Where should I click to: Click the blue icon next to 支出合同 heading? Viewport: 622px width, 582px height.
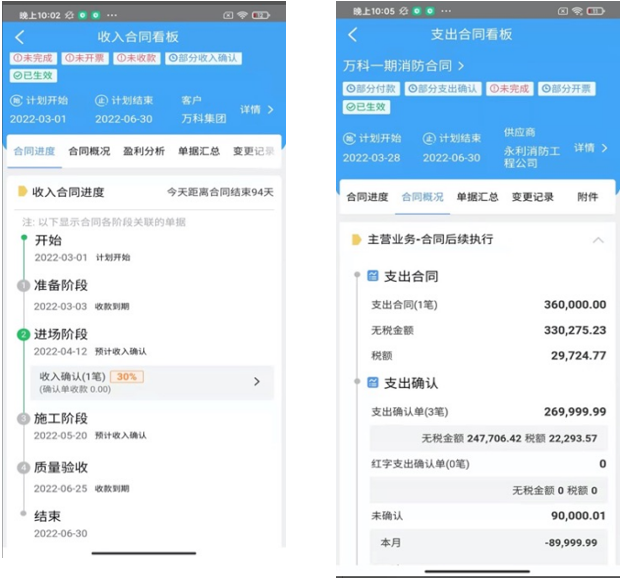(373, 276)
